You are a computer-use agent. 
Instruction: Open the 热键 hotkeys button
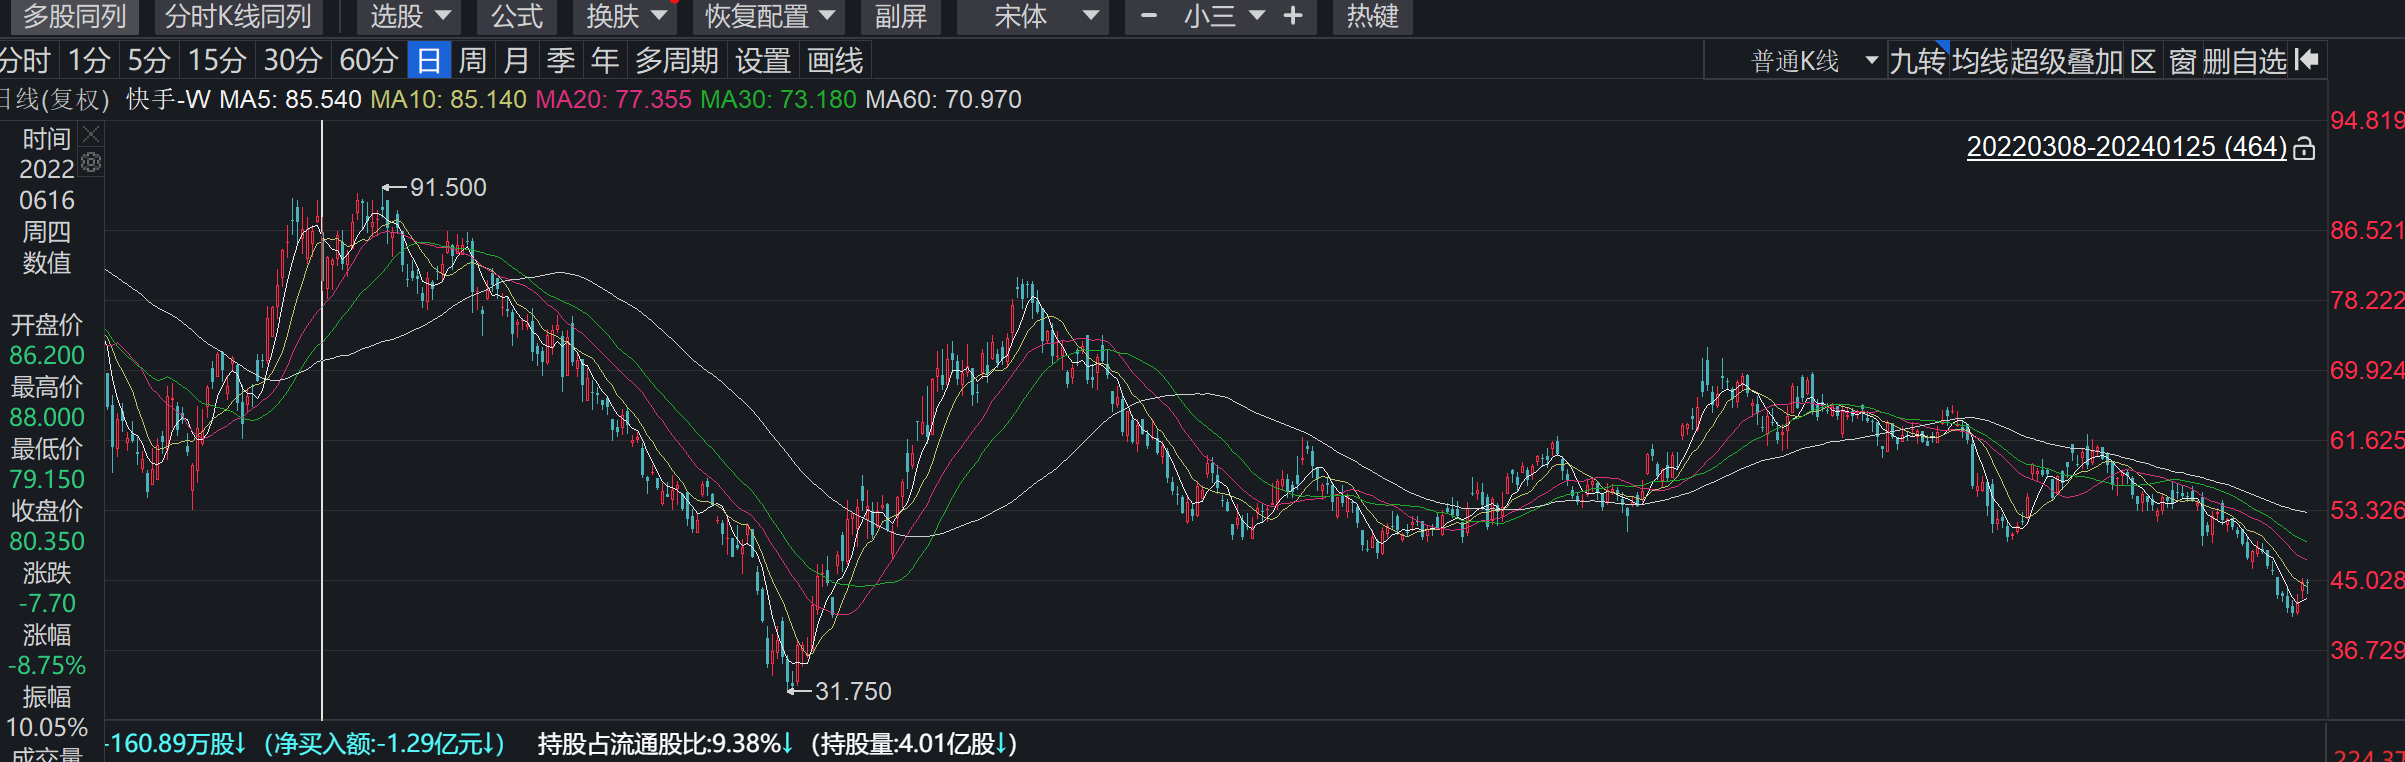(1372, 16)
